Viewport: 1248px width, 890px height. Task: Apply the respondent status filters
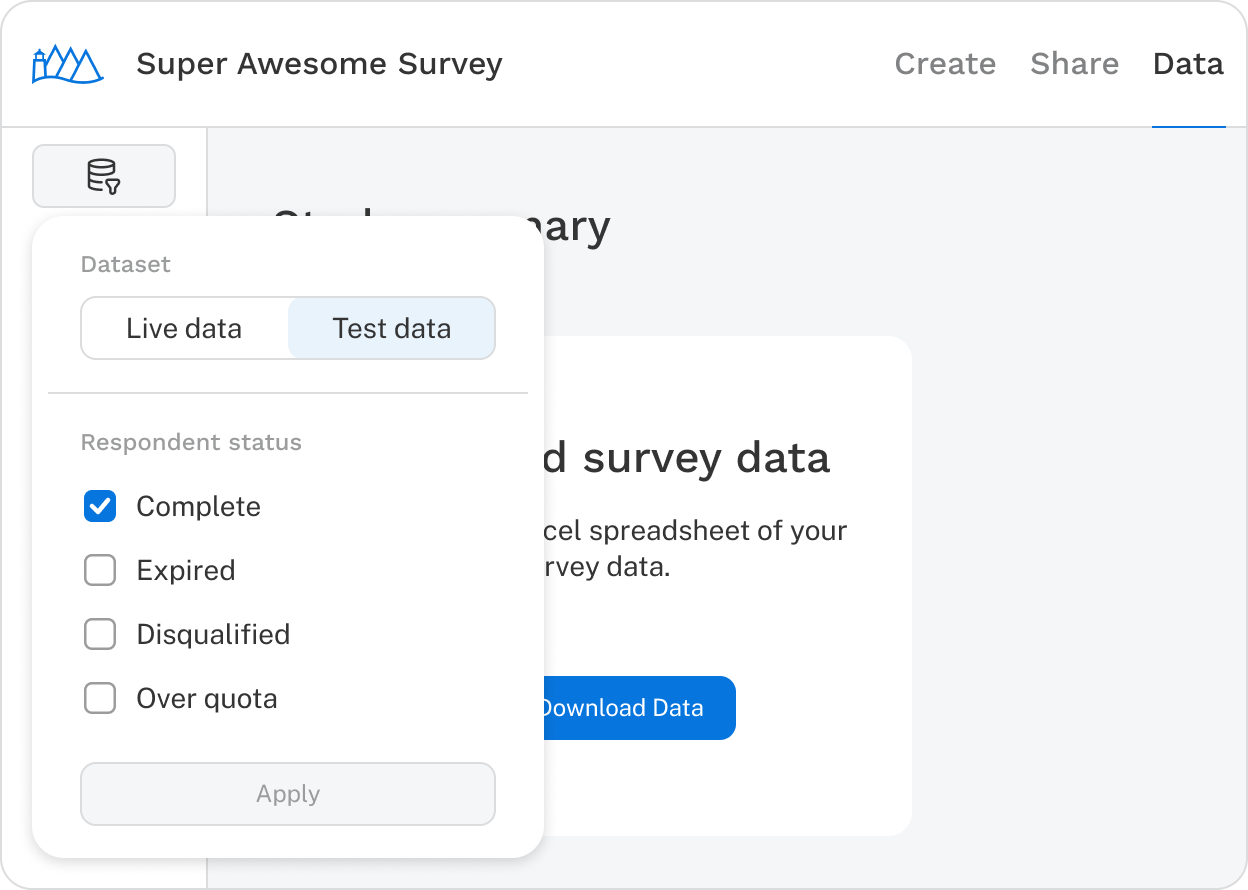[287, 793]
